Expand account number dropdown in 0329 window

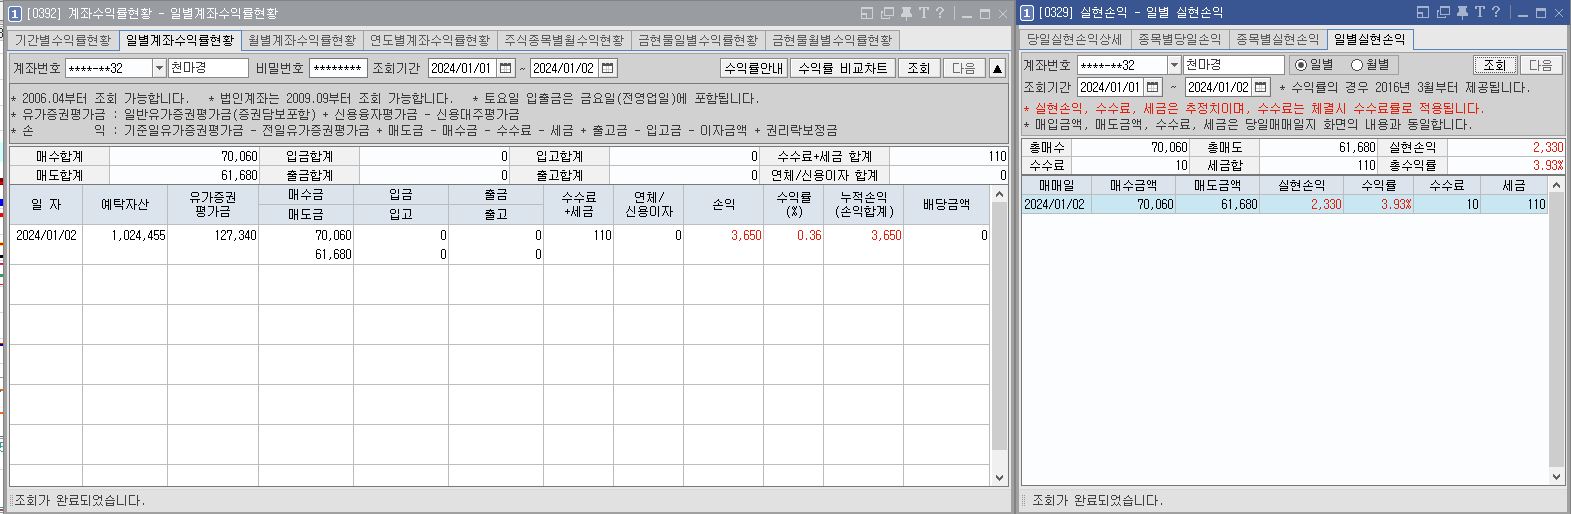[1174, 65]
